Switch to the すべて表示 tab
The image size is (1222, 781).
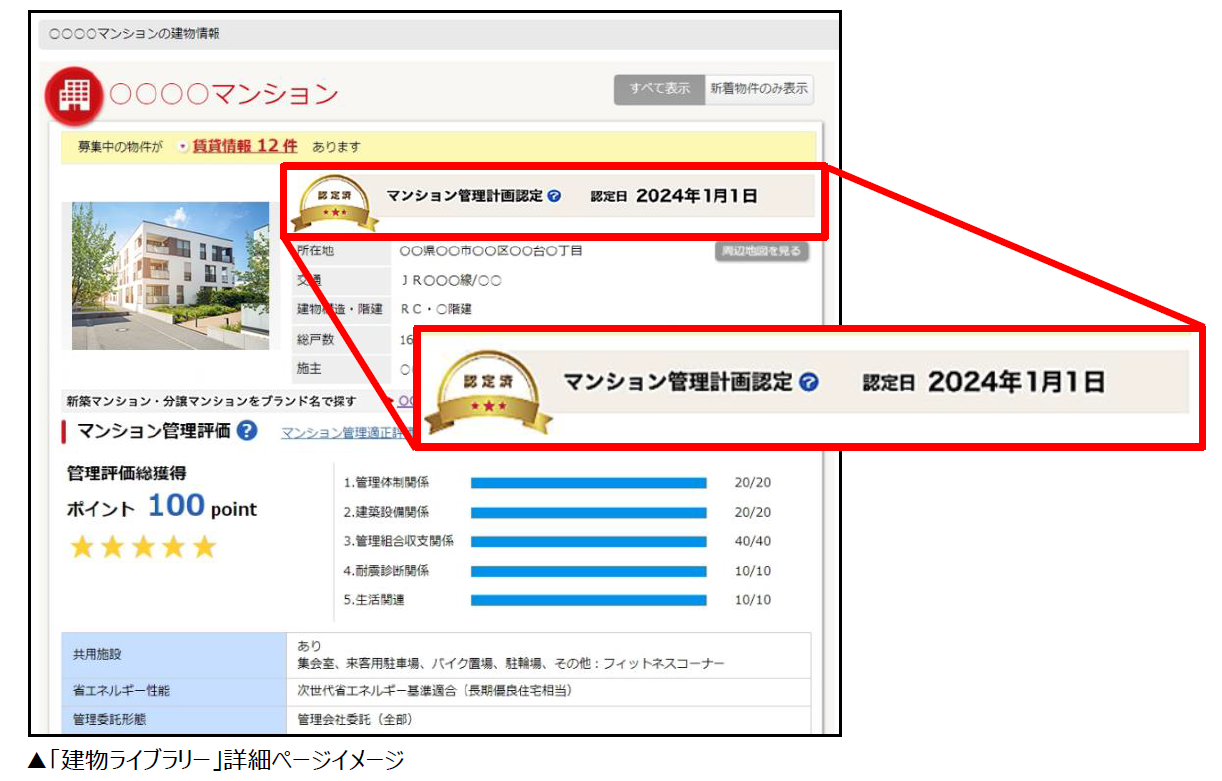(x=659, y=89)
